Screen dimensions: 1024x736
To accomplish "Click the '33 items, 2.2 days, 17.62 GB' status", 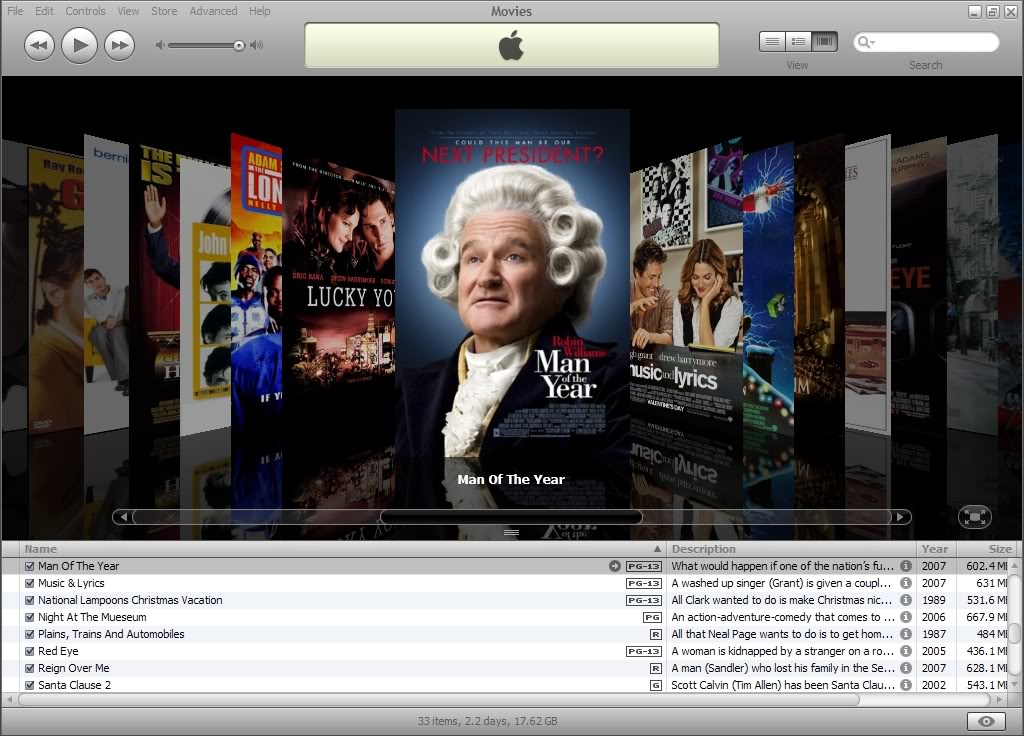I will tap(488, 721).
